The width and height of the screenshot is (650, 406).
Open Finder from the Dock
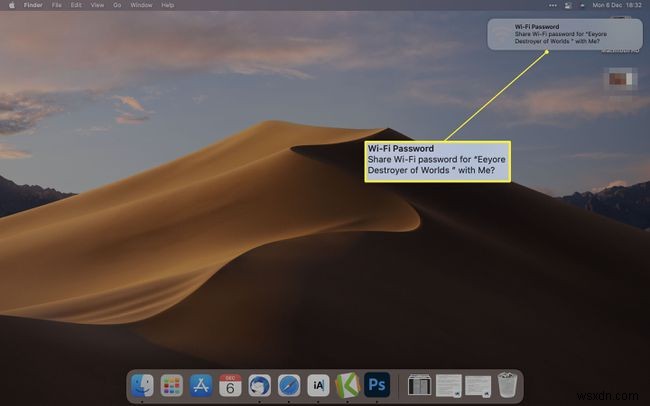point(142,385)
